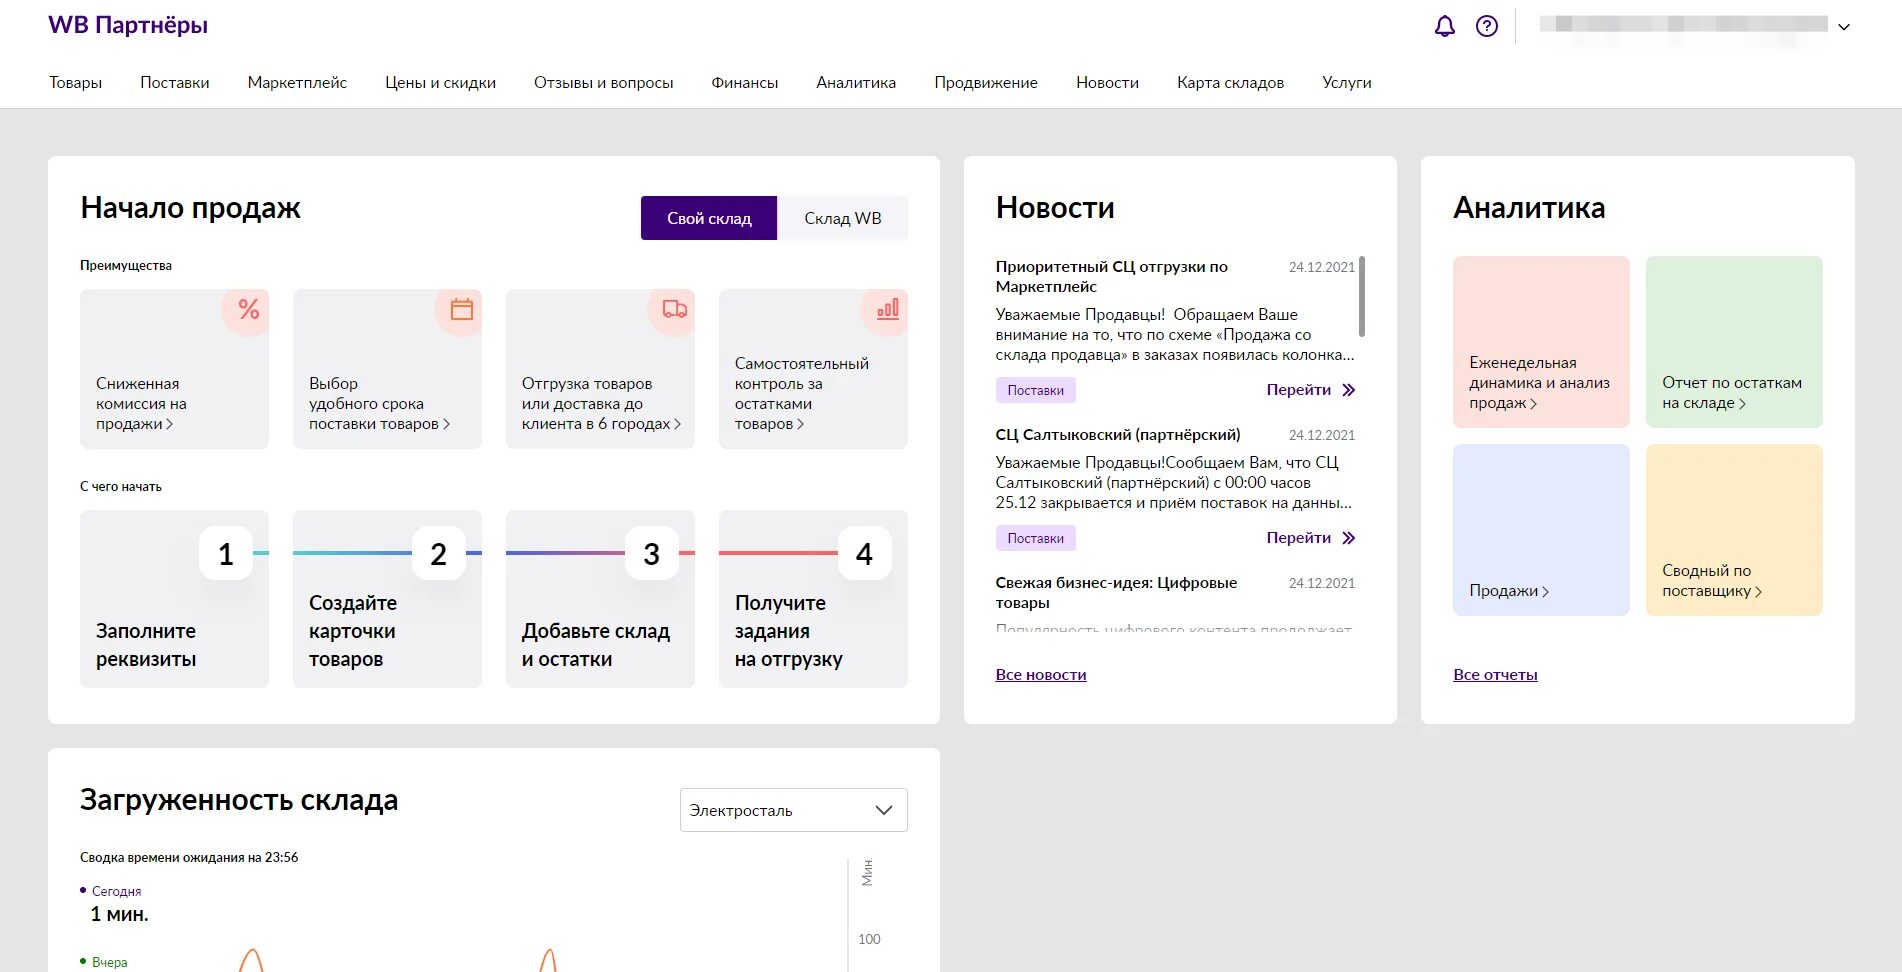Open pink Еженедельная динамика и анализ продаж tile
The height and width of the screenshot is (972, 1902).
point(1541,342)
